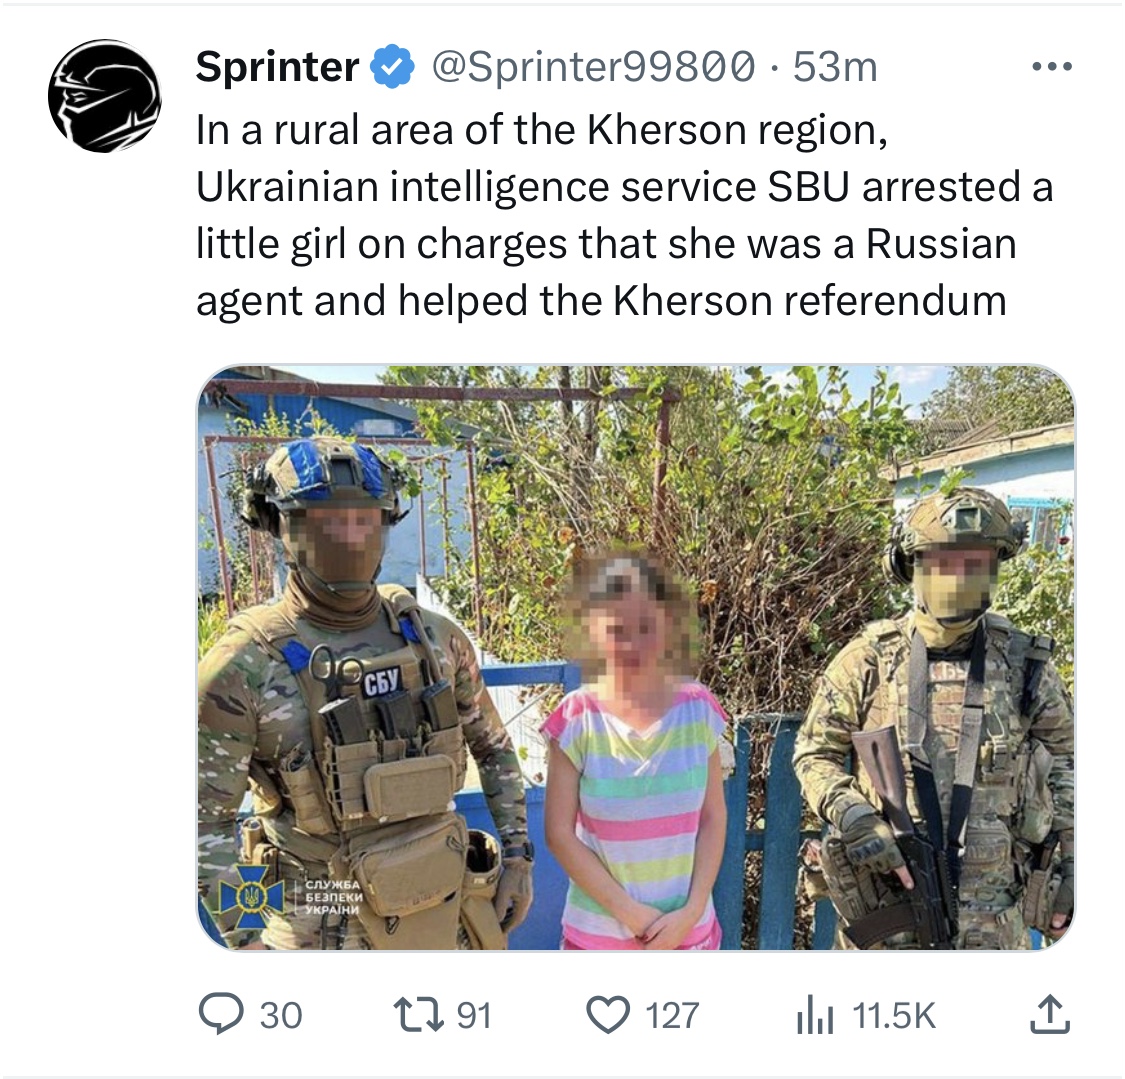Viewport: 1125px width, 1079px height.
Task: Click the retweet count 91
Action: click(x=474, y=1015)
